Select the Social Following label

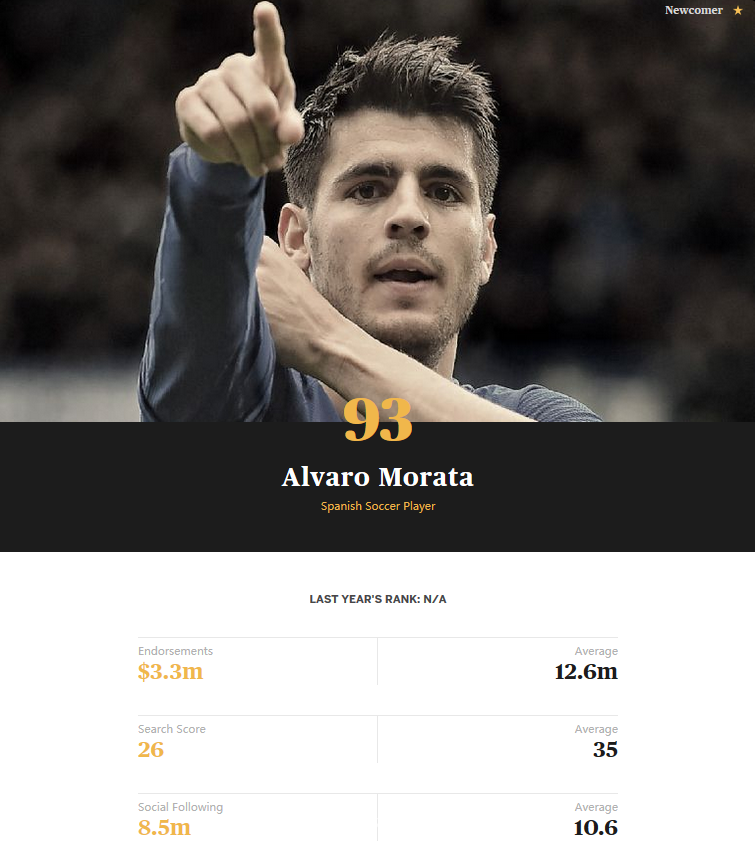coord(180,807)
